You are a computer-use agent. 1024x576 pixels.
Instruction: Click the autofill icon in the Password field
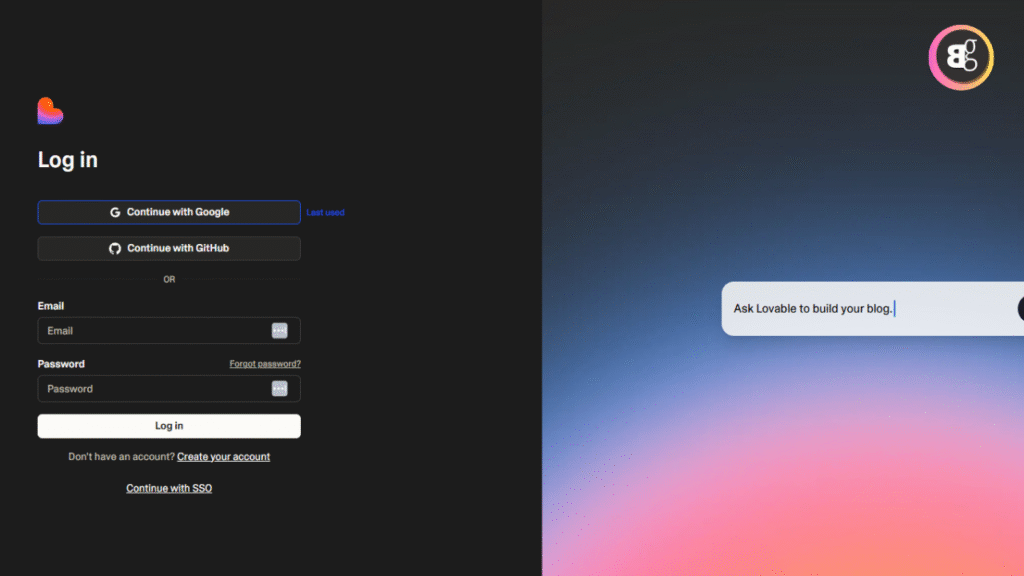[x=280, y=388]
